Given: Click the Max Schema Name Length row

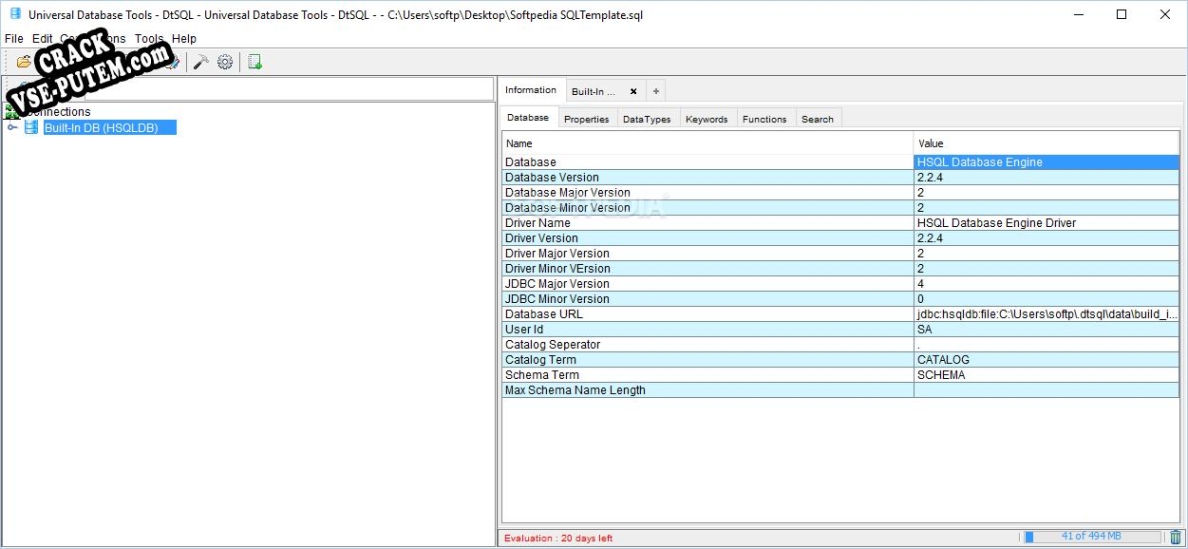Looking at the screenshot, I should pos(841,389).
